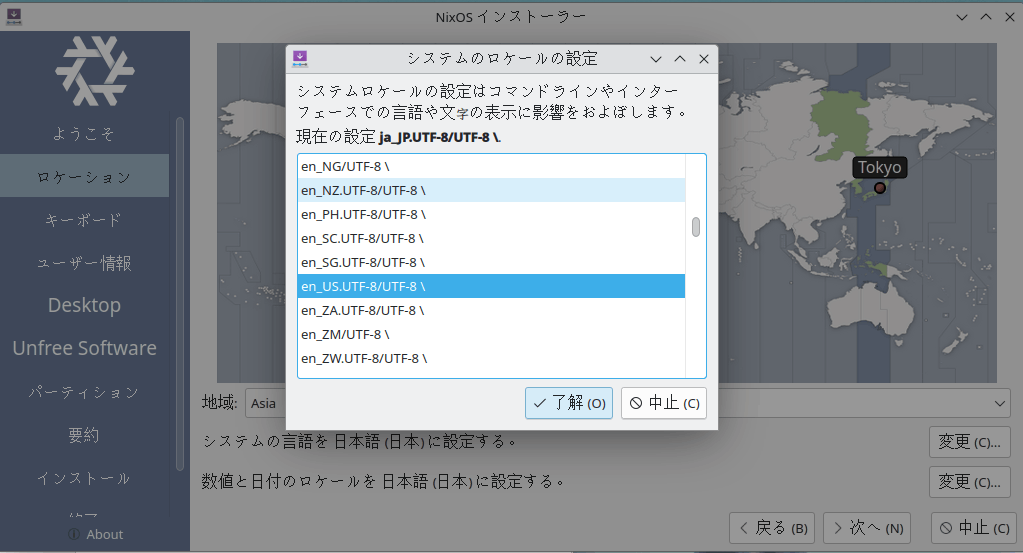
Task: Open キーボード step in sidebar
Action: pos(84,220)
